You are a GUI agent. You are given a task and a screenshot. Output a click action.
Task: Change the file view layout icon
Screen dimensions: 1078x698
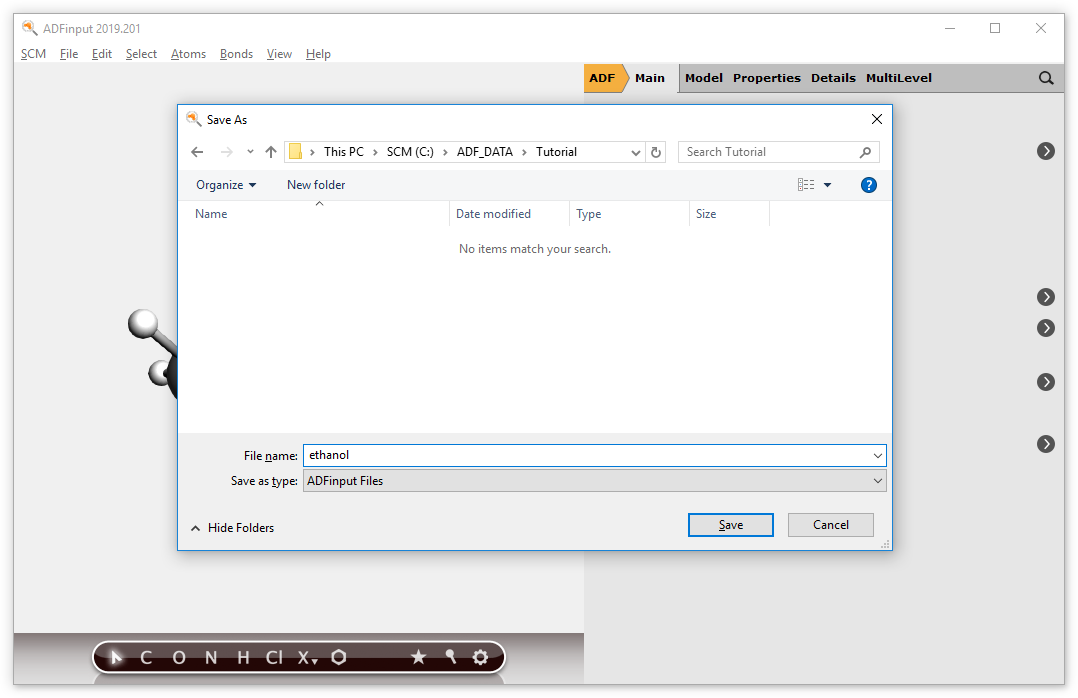[806, 185]
